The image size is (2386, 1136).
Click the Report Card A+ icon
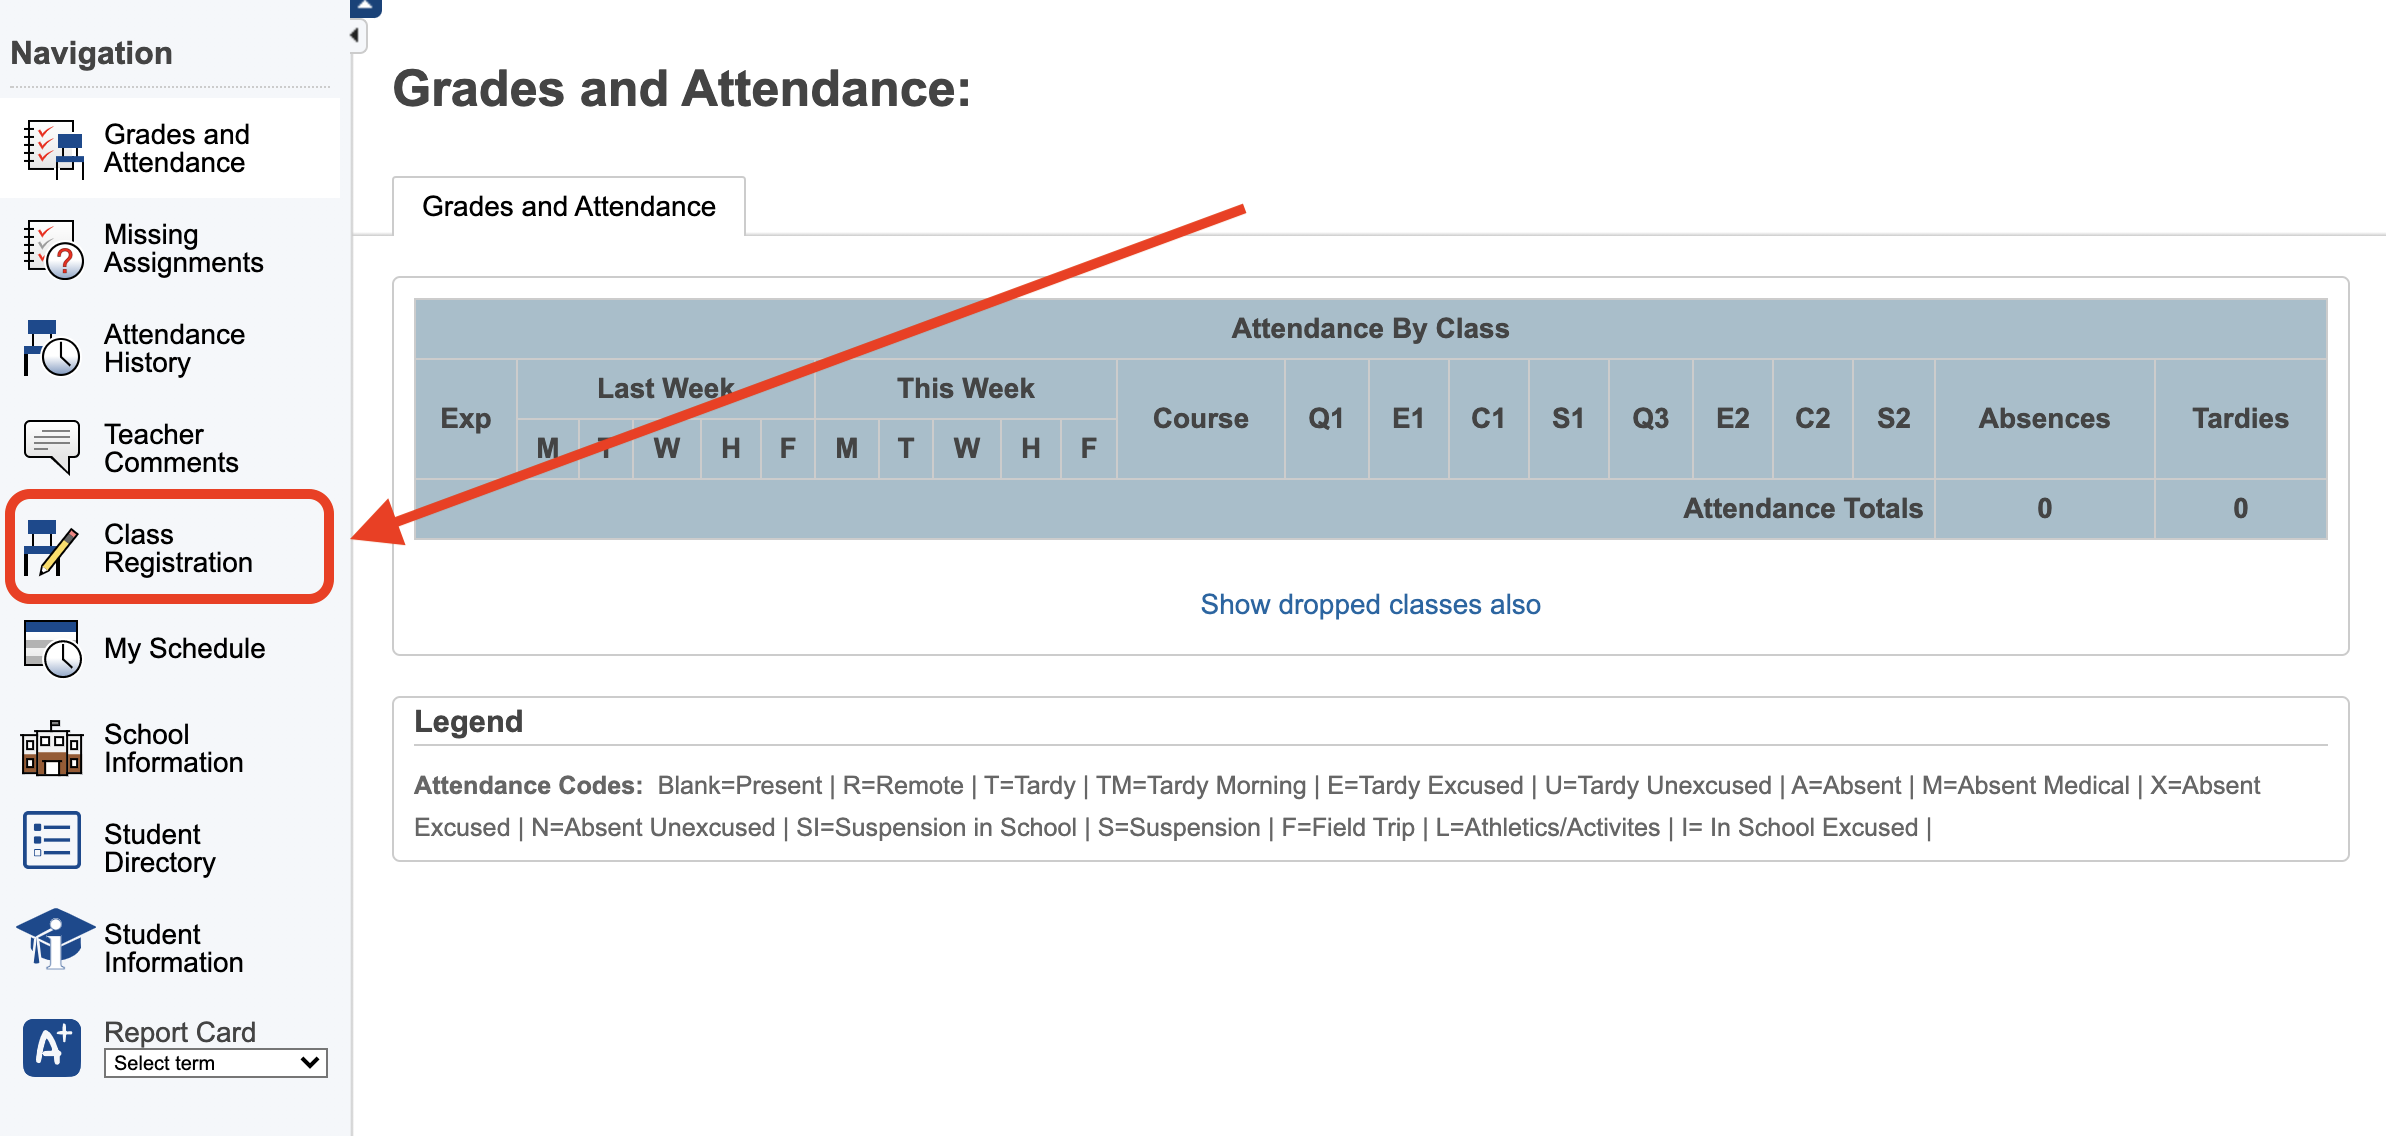point(52,1047)
